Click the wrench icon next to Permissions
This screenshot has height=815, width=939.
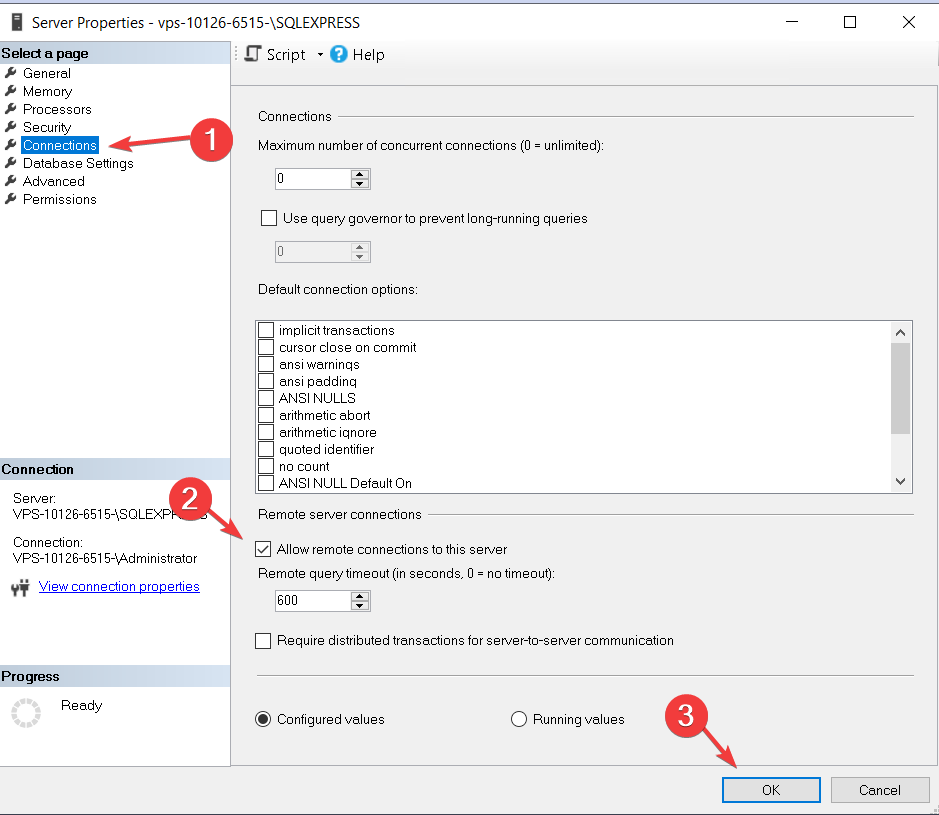click(x=10, y=199)
